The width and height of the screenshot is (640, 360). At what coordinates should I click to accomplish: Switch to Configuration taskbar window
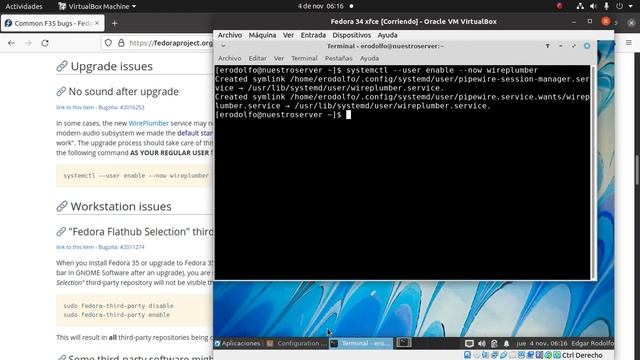pyautogui.click(x=297, y=343)
